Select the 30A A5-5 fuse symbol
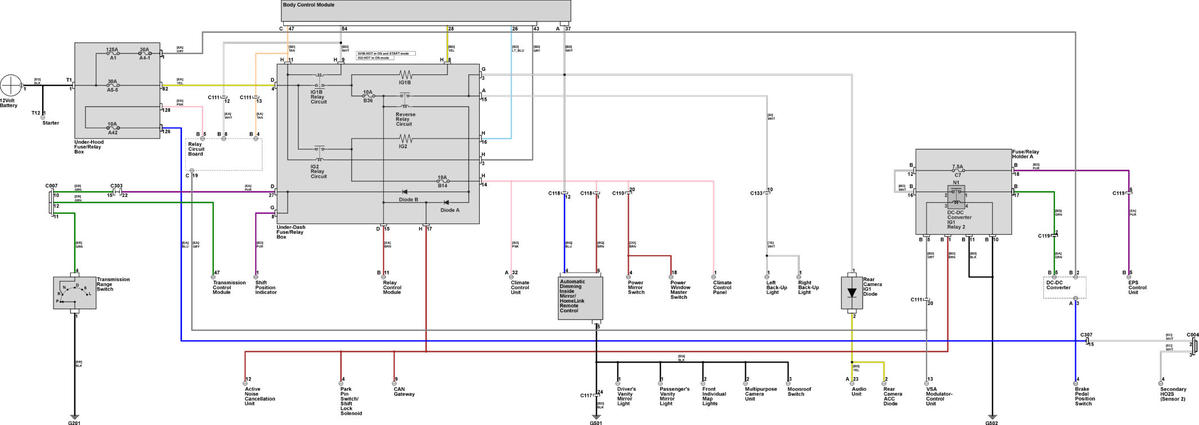 pyautogui.click(x=112, y=88)
